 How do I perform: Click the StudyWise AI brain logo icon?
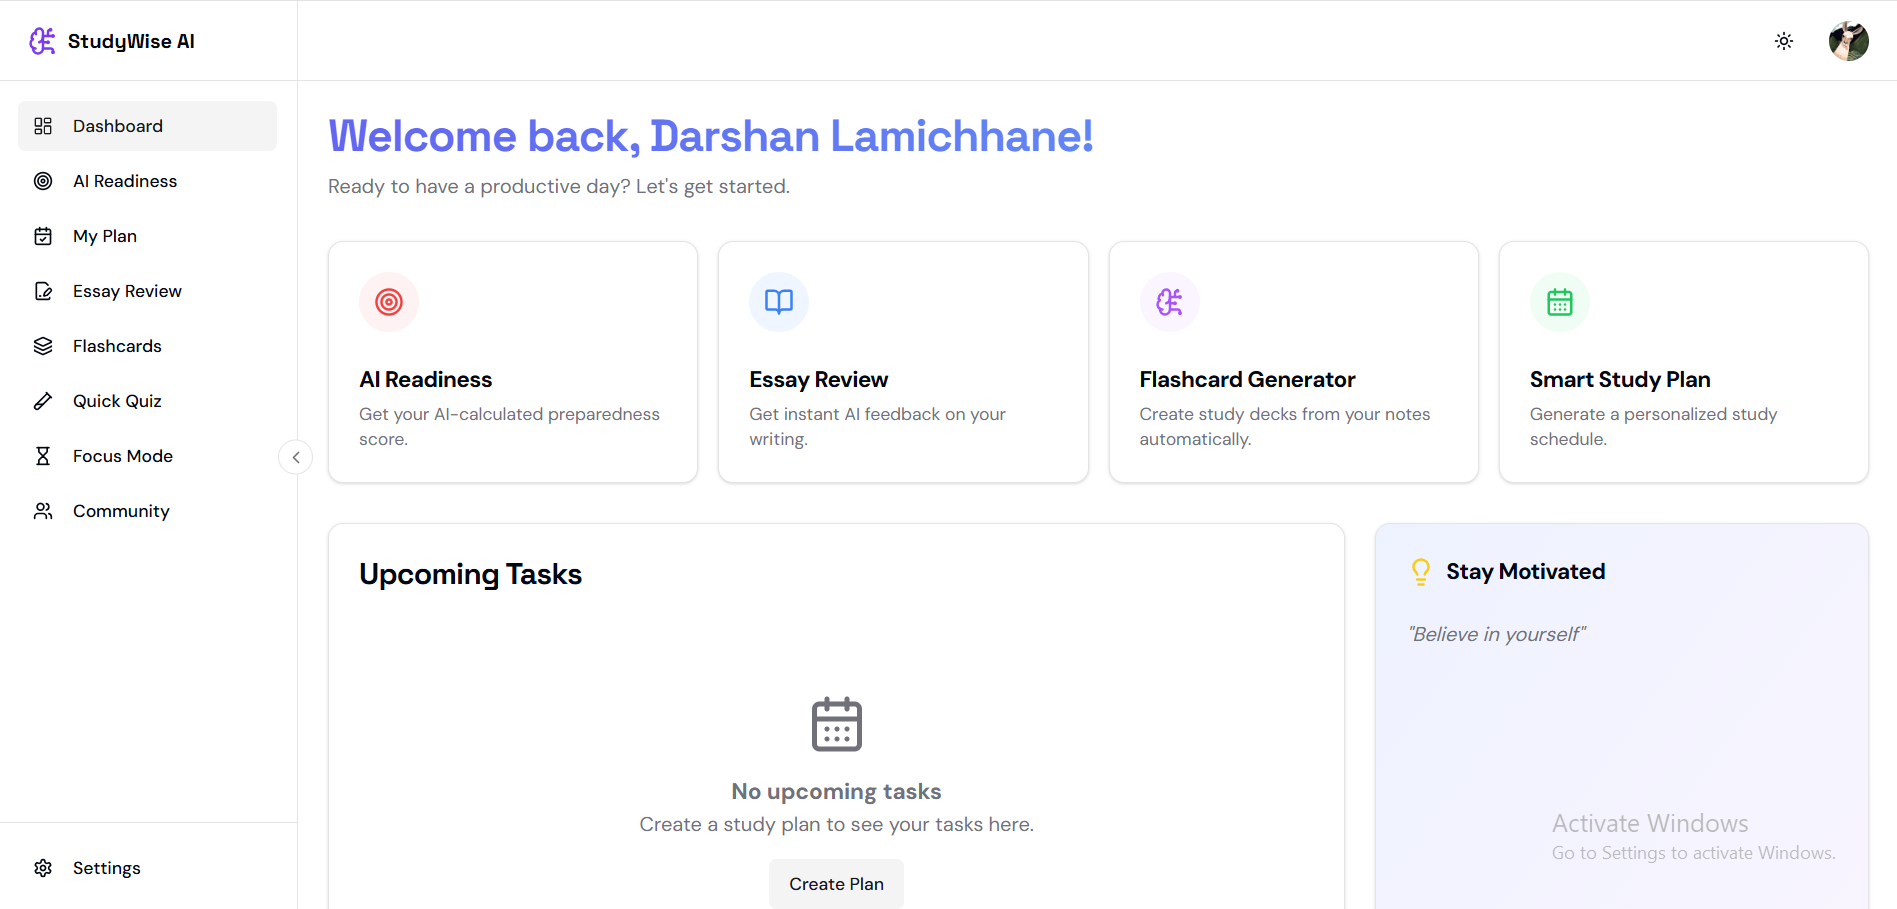42,41
